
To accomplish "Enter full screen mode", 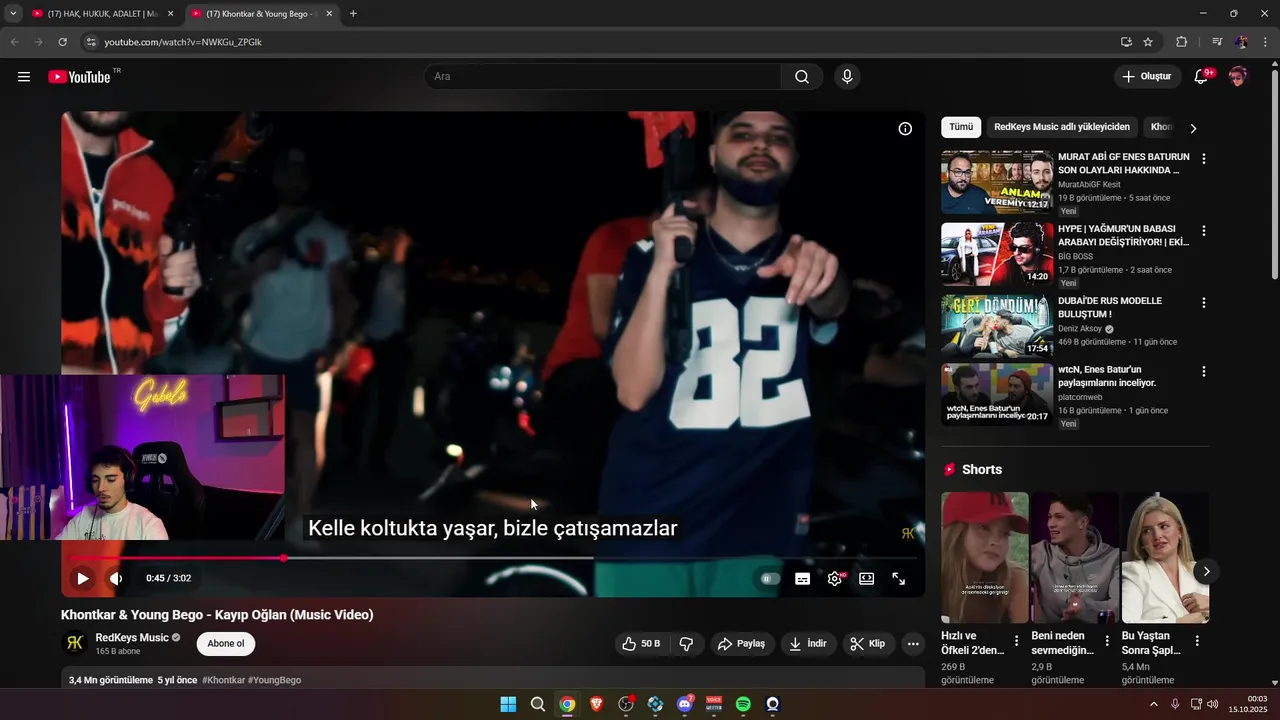I will [x=899, y=578].
